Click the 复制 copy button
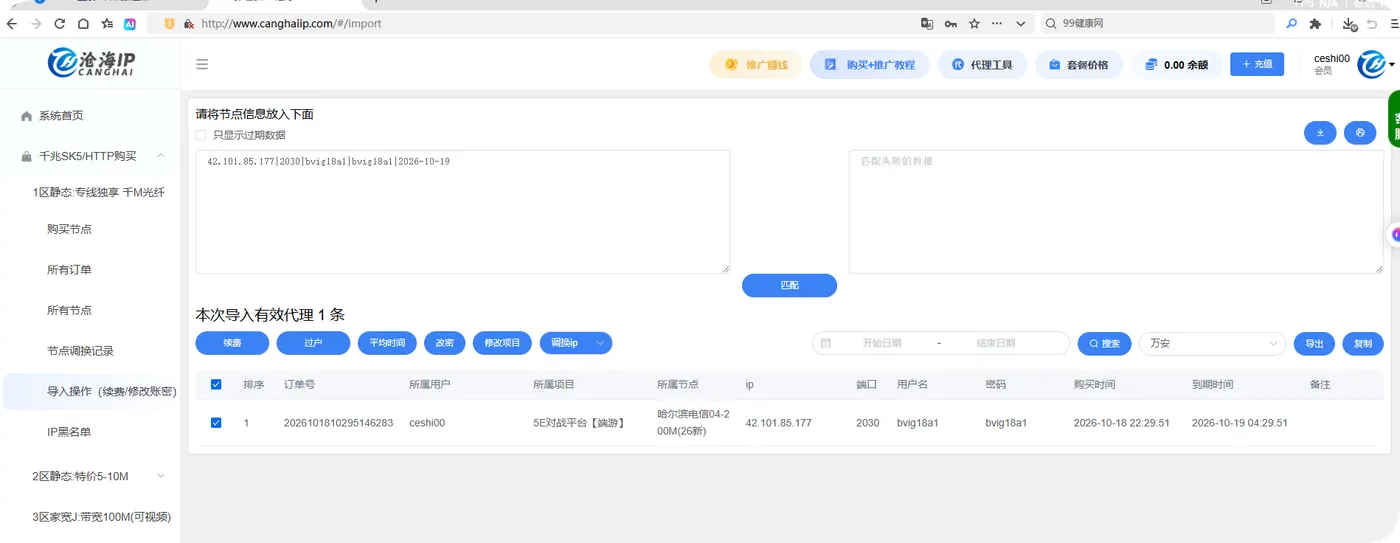1400x543 pixels. [1363, 343]
